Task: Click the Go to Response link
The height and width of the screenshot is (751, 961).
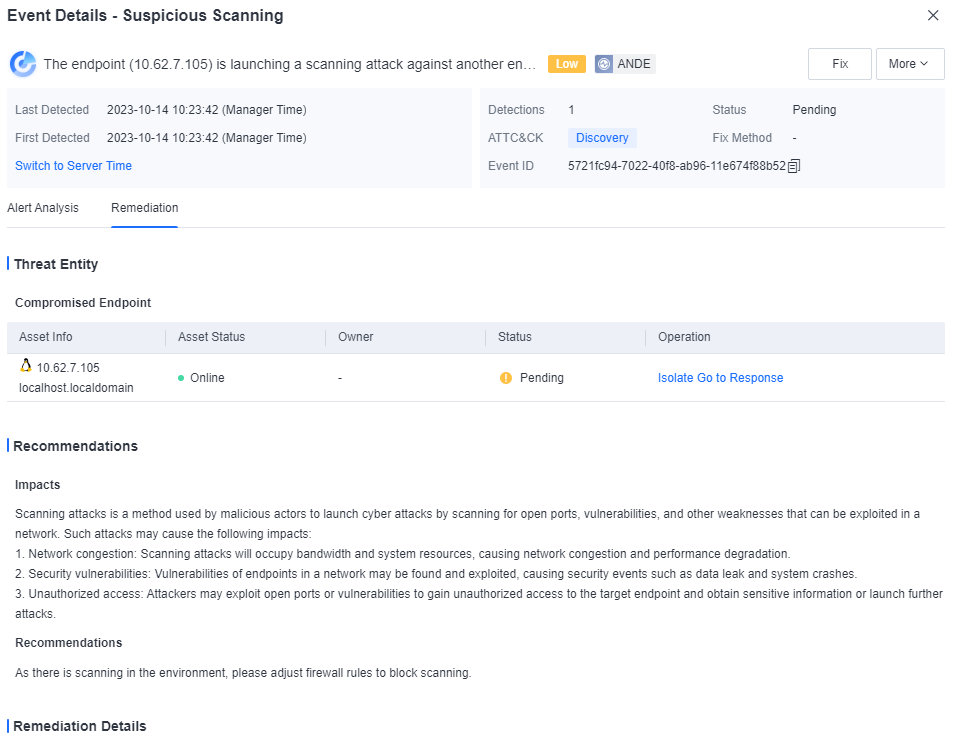Action: pos(739,378)
